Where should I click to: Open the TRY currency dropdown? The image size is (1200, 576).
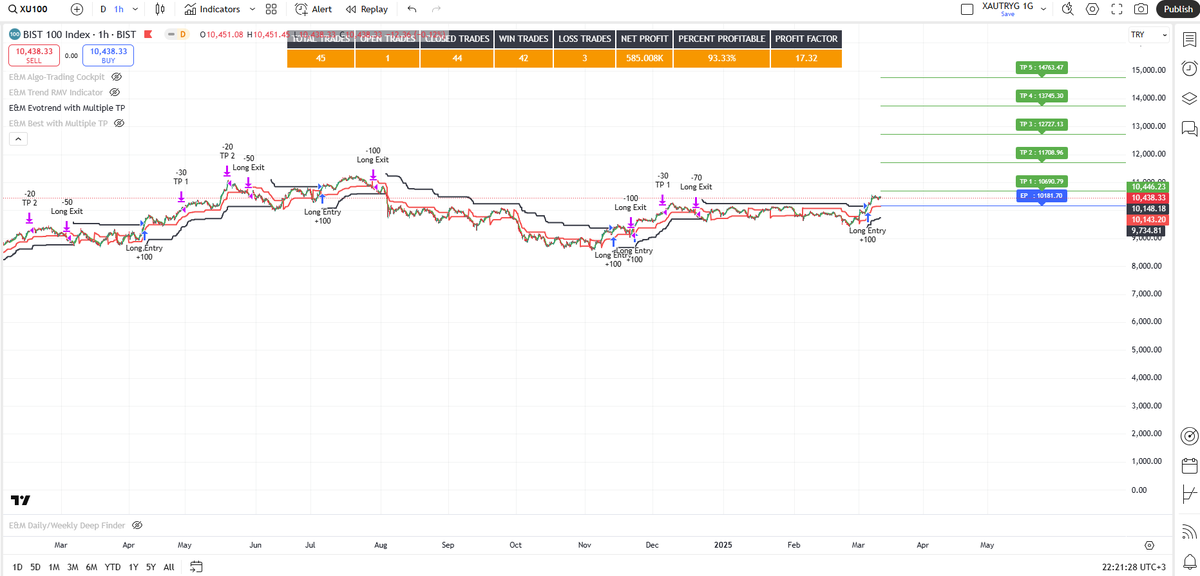tap(1147, 35)
